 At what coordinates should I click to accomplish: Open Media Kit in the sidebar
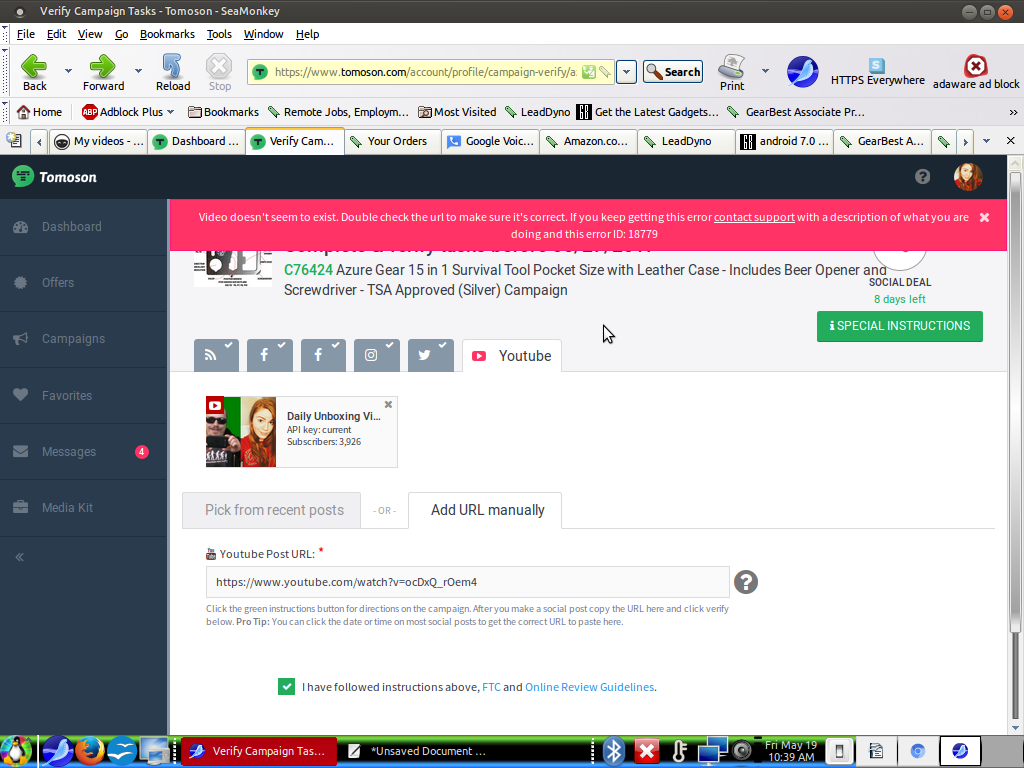pyautogui.click(x=84, y=507)
